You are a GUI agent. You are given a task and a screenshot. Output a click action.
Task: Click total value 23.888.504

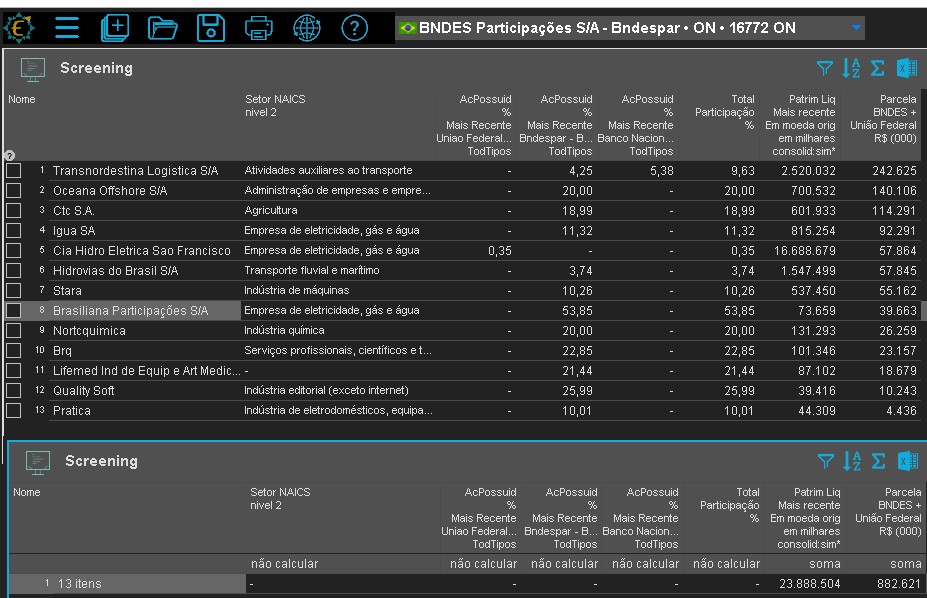pyautogui.click(x=809, y=584)
